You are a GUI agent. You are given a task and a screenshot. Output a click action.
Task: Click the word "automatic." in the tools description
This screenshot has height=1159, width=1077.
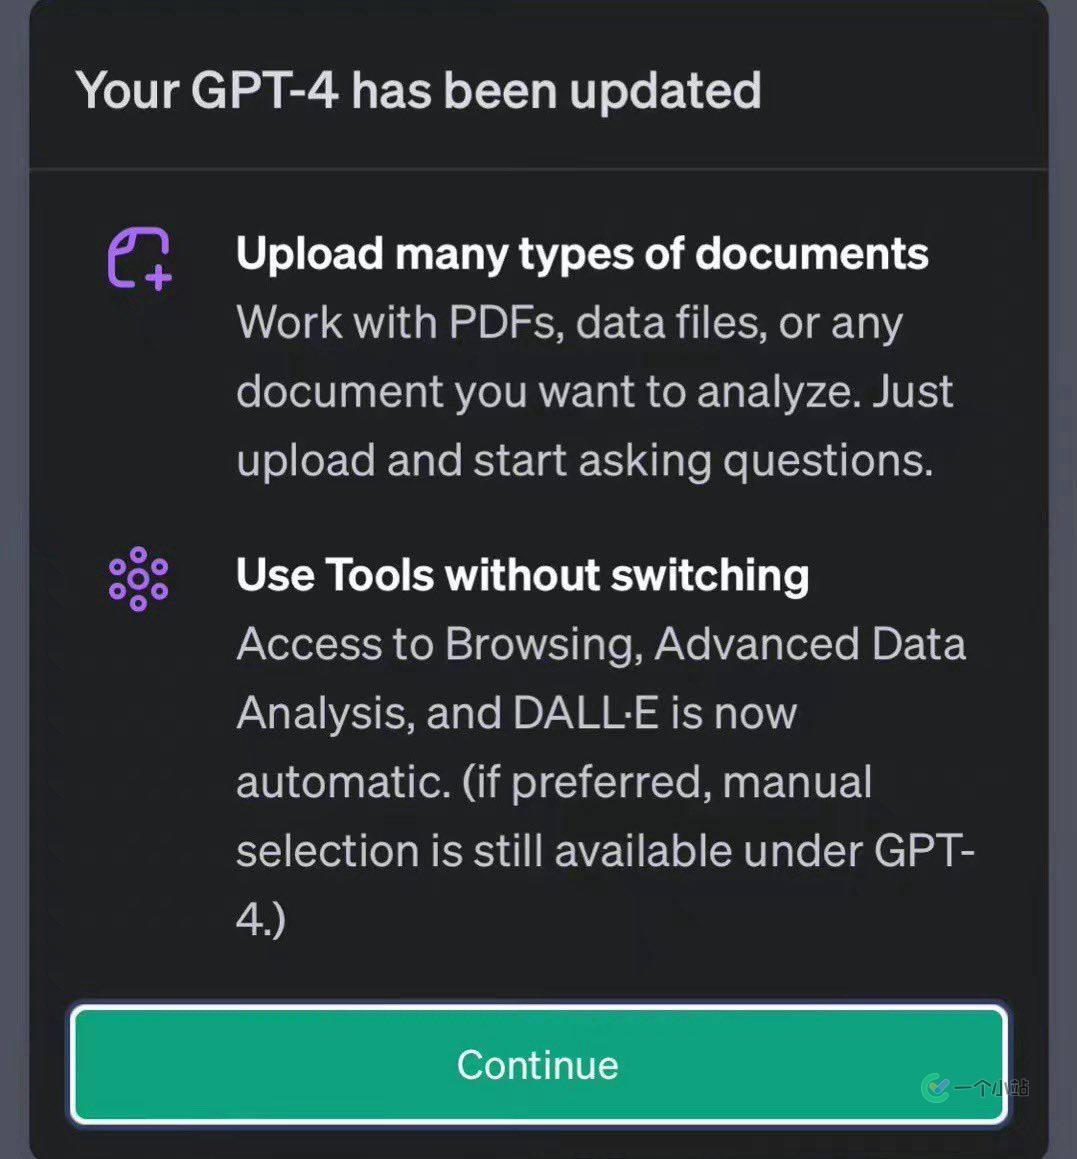342,782
